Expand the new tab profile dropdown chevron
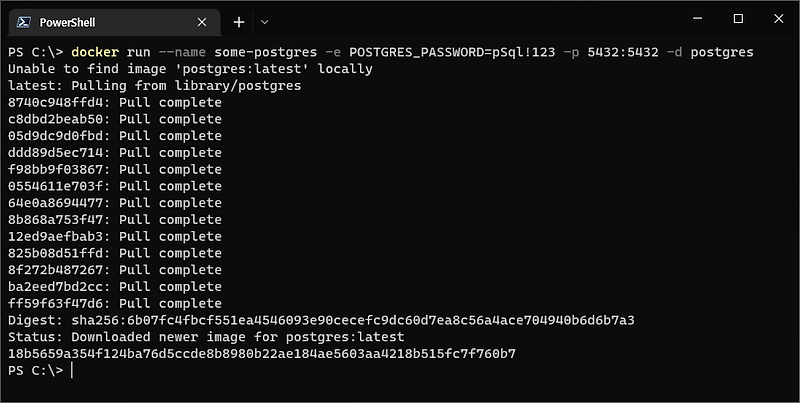The image size is (800, 403). pos(264,22)
